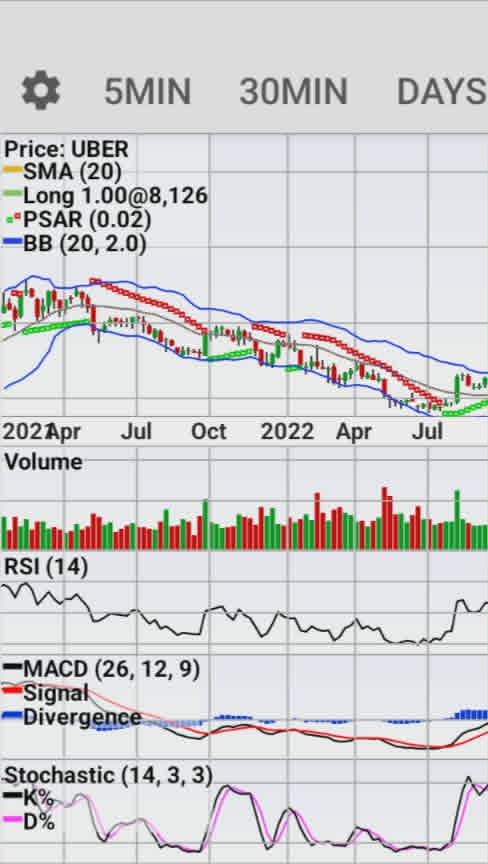Click the Stochastic (14, 3, 3) label
488x864 pixels.
tap(109, 775)
